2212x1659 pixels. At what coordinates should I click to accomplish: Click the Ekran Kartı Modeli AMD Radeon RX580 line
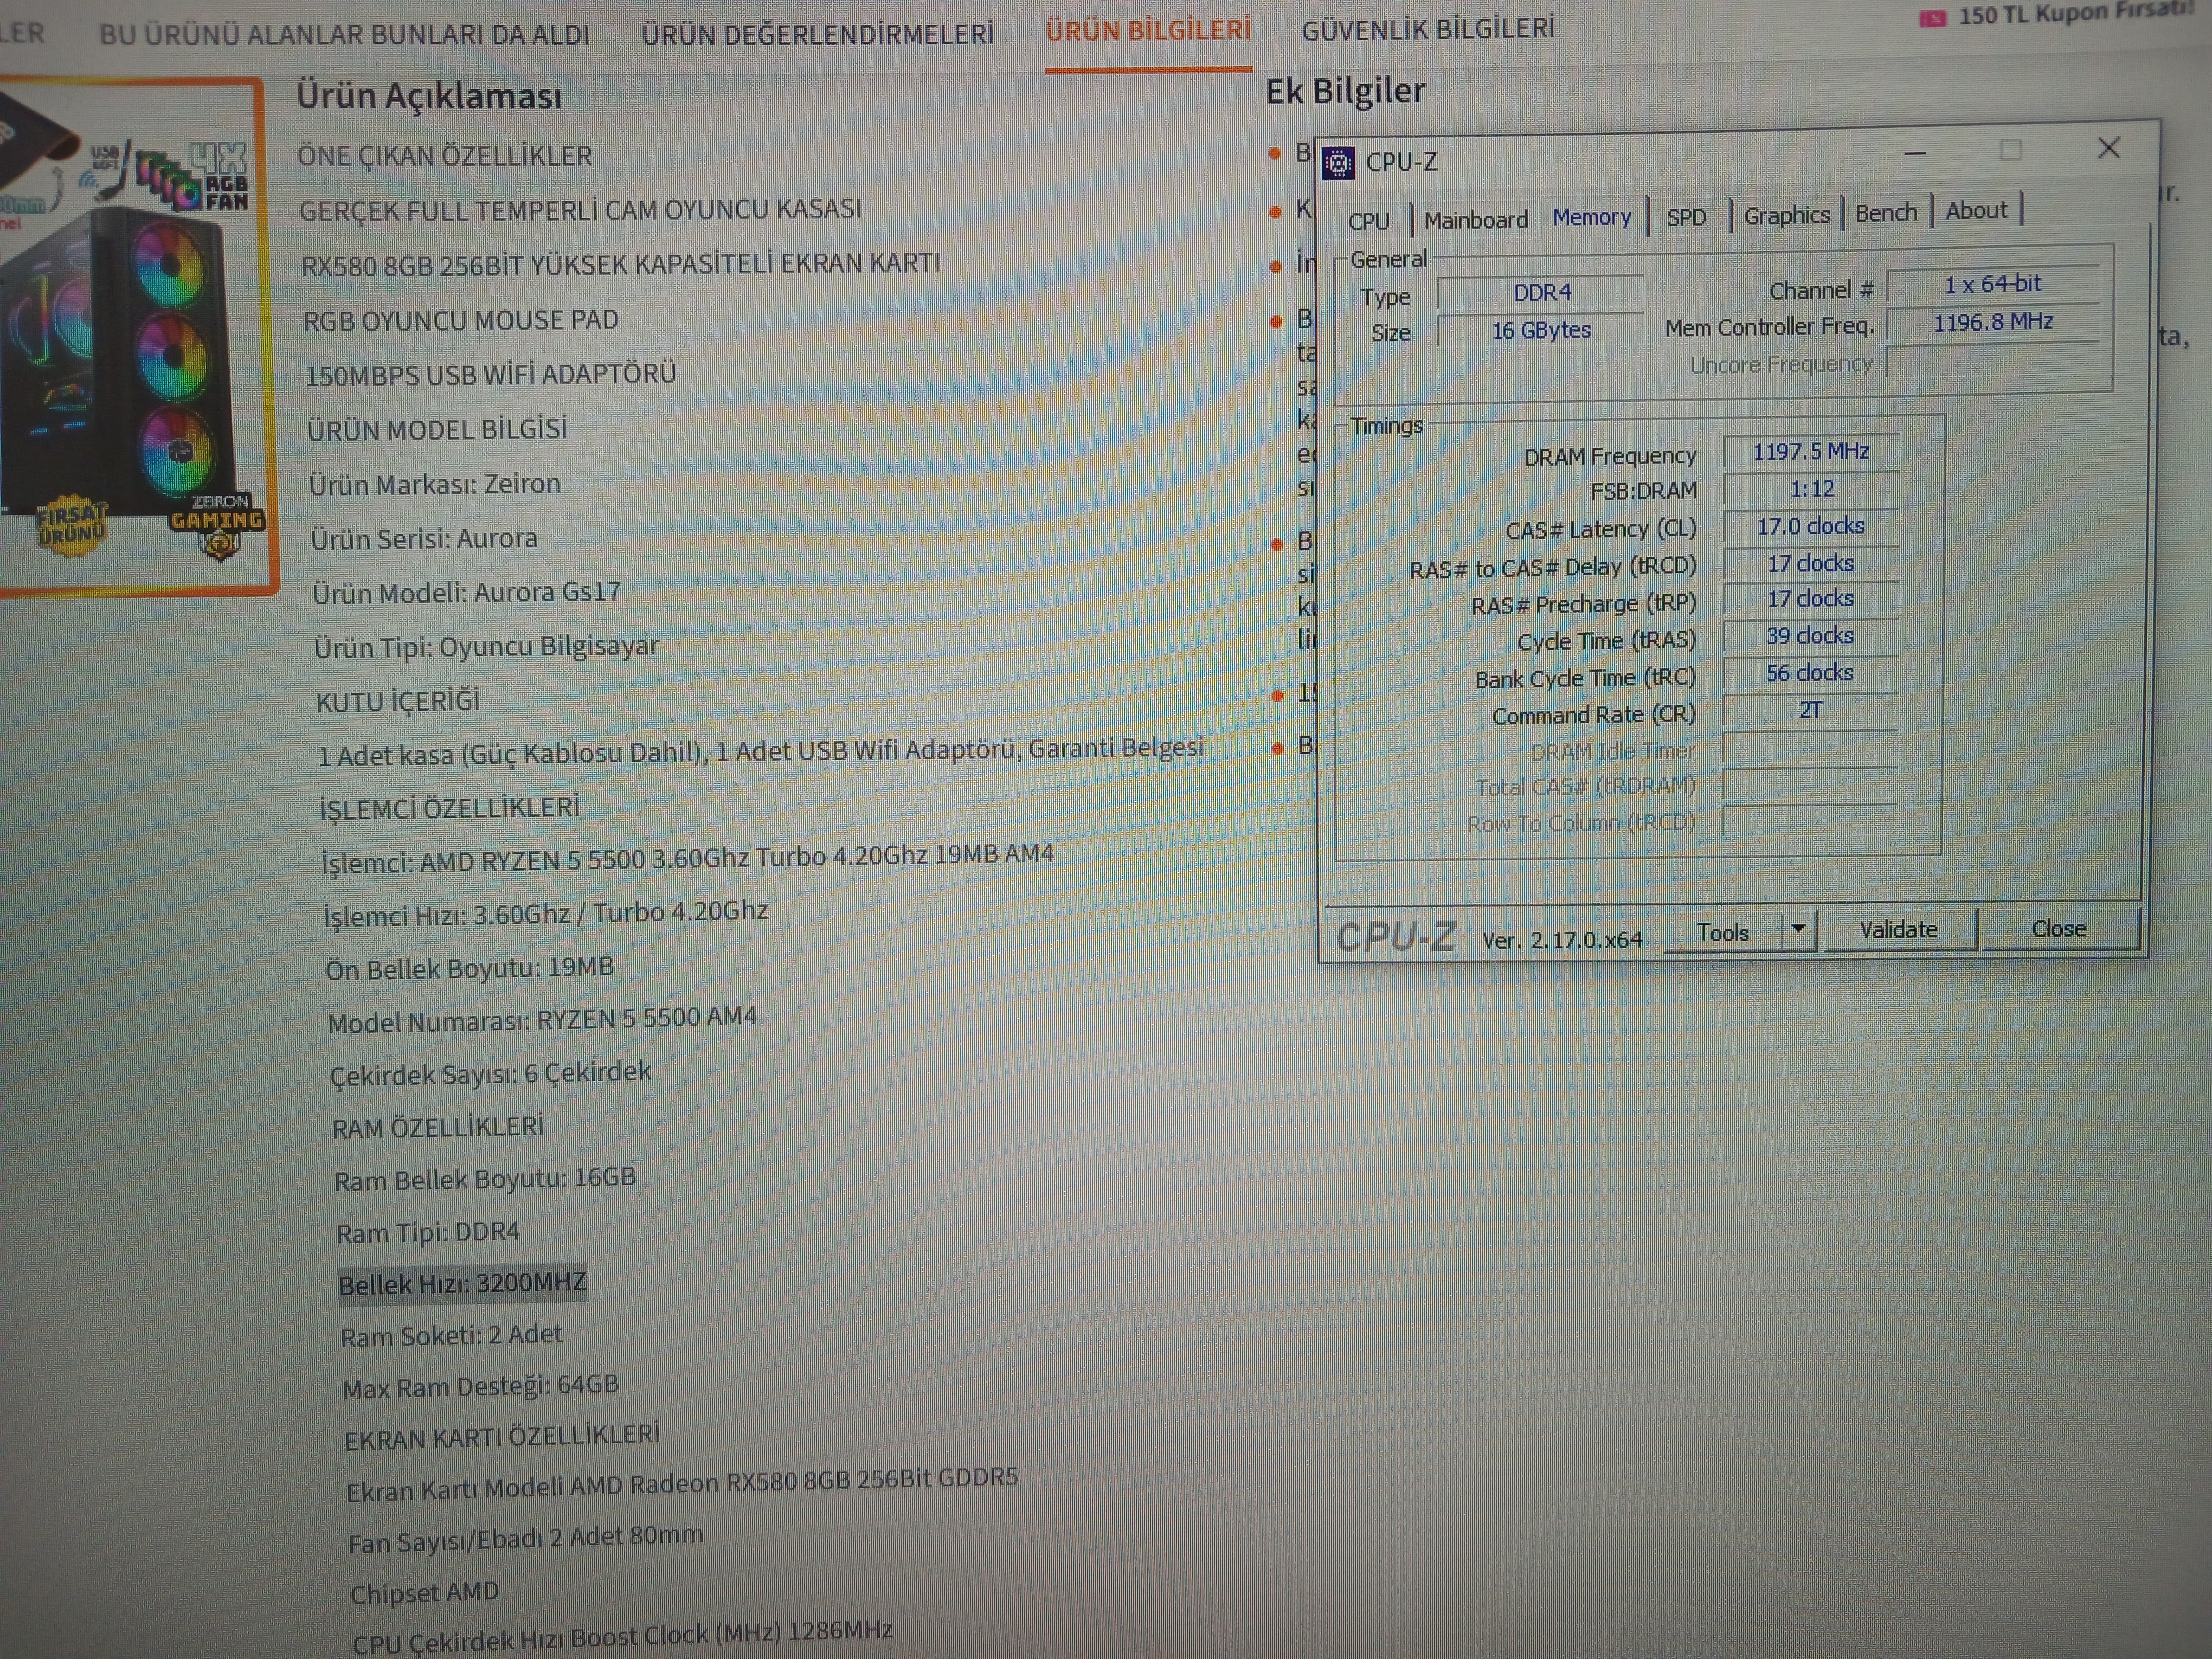[682, 1484]
